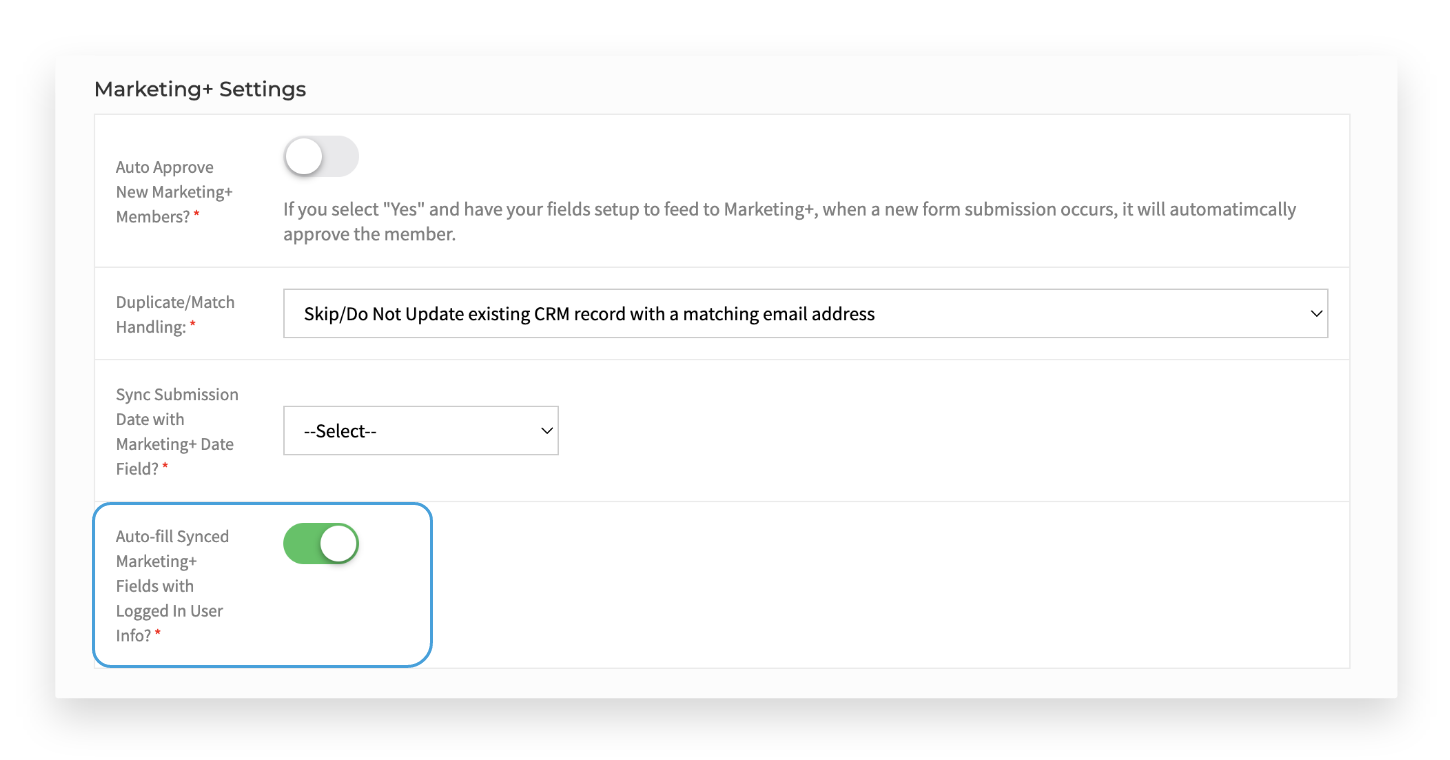Switch off the Auto-fill Logged In User Info setting
This screenshot has width=1450, height=760.
pyautogui.click(x=320, y=543)
